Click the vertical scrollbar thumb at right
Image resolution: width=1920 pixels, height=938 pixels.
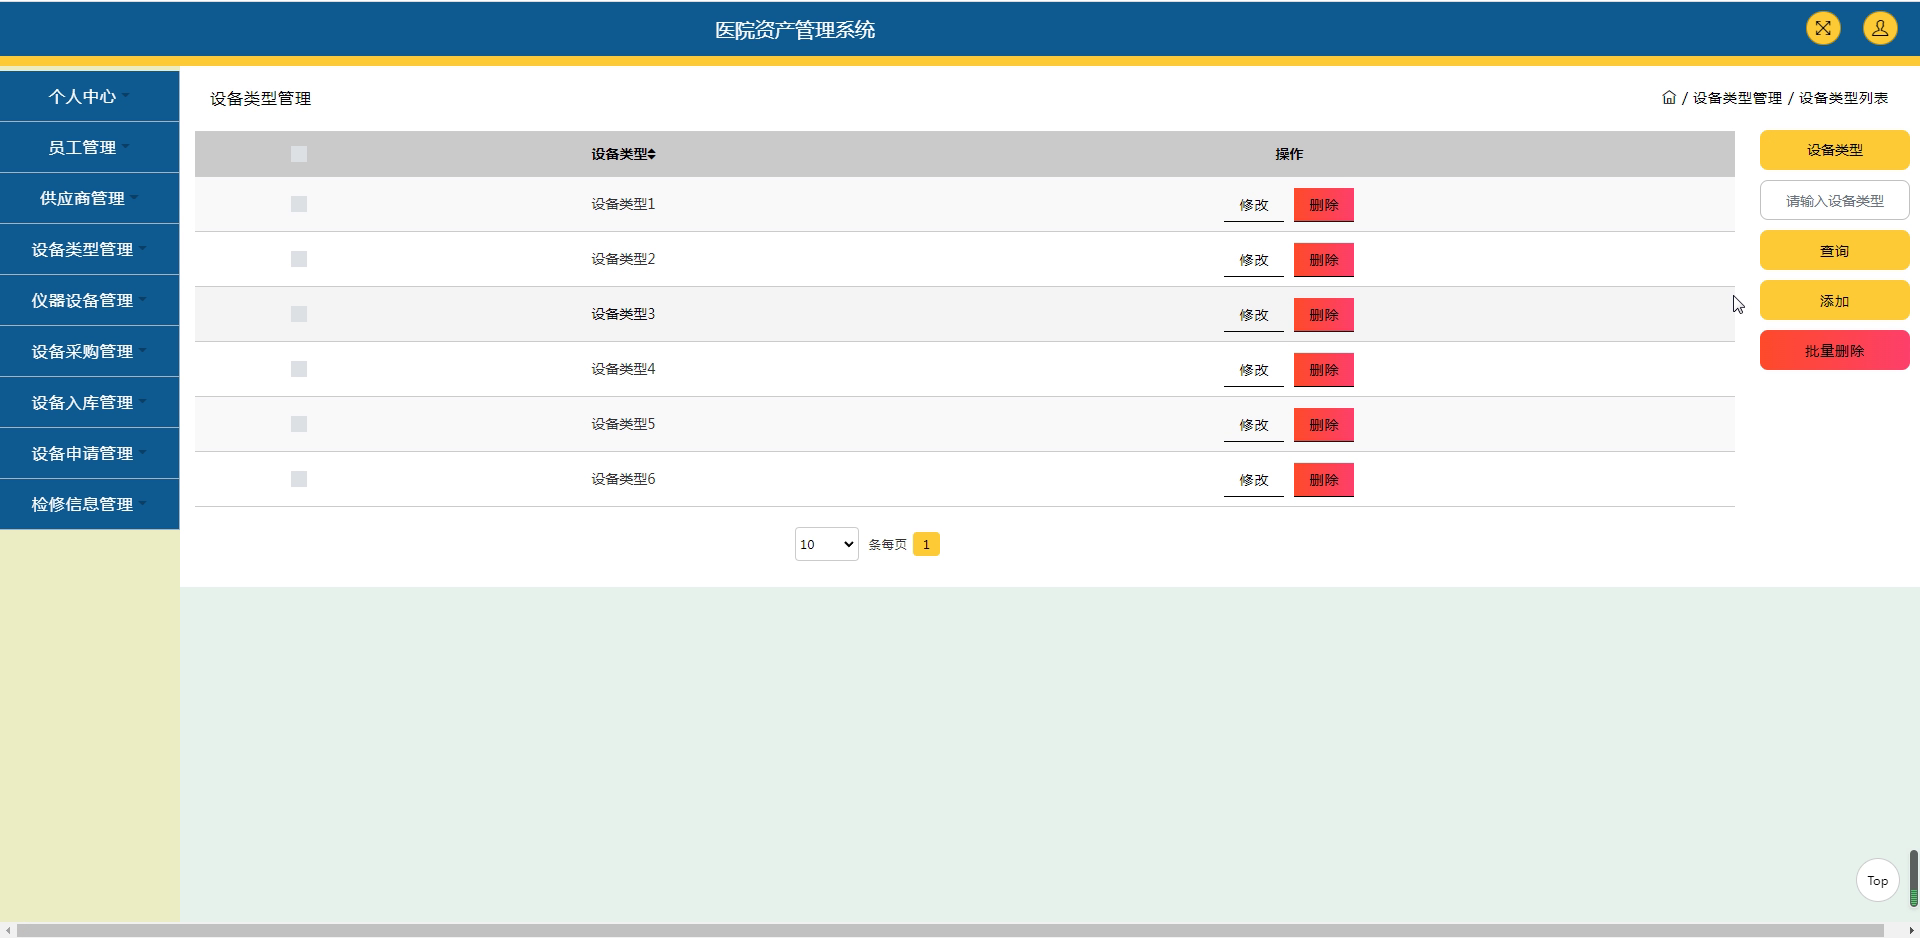pyautogui.click(x=1914, y=878)
